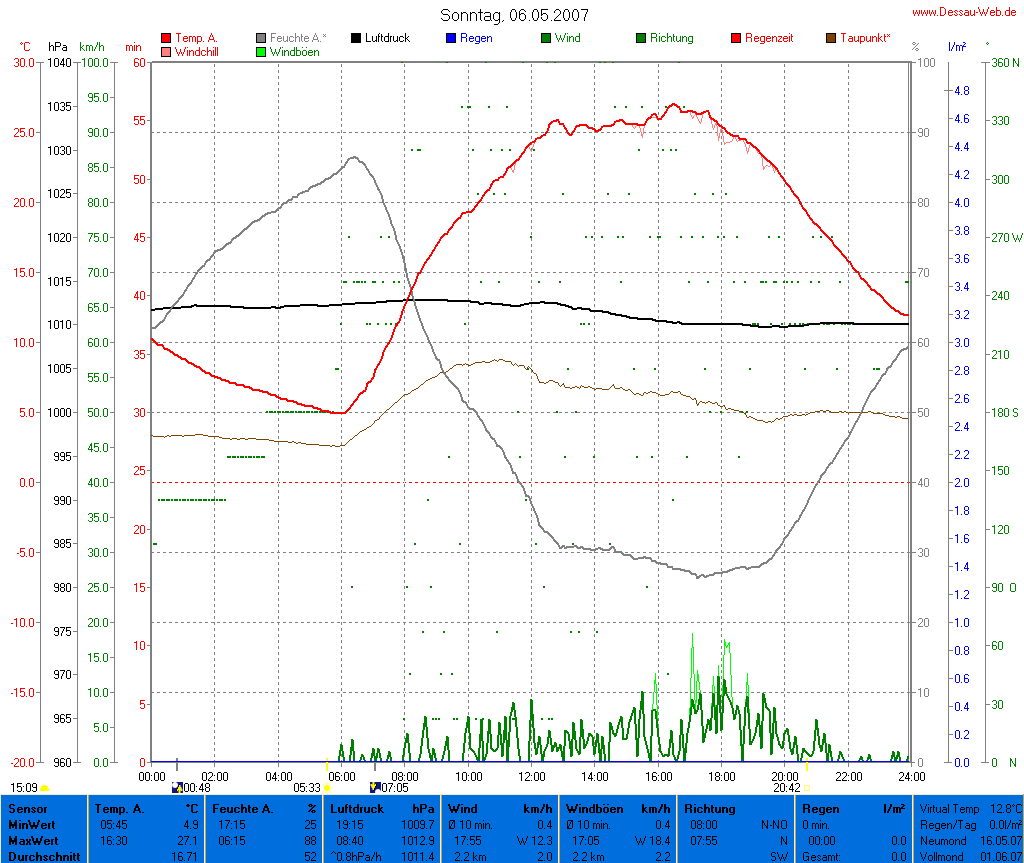
Task: Click the red Temp. A. legend swatch
Action: point(166,38)
